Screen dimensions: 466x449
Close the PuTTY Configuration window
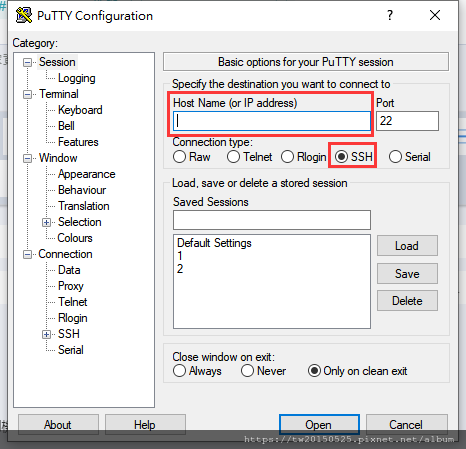(435, 15)
